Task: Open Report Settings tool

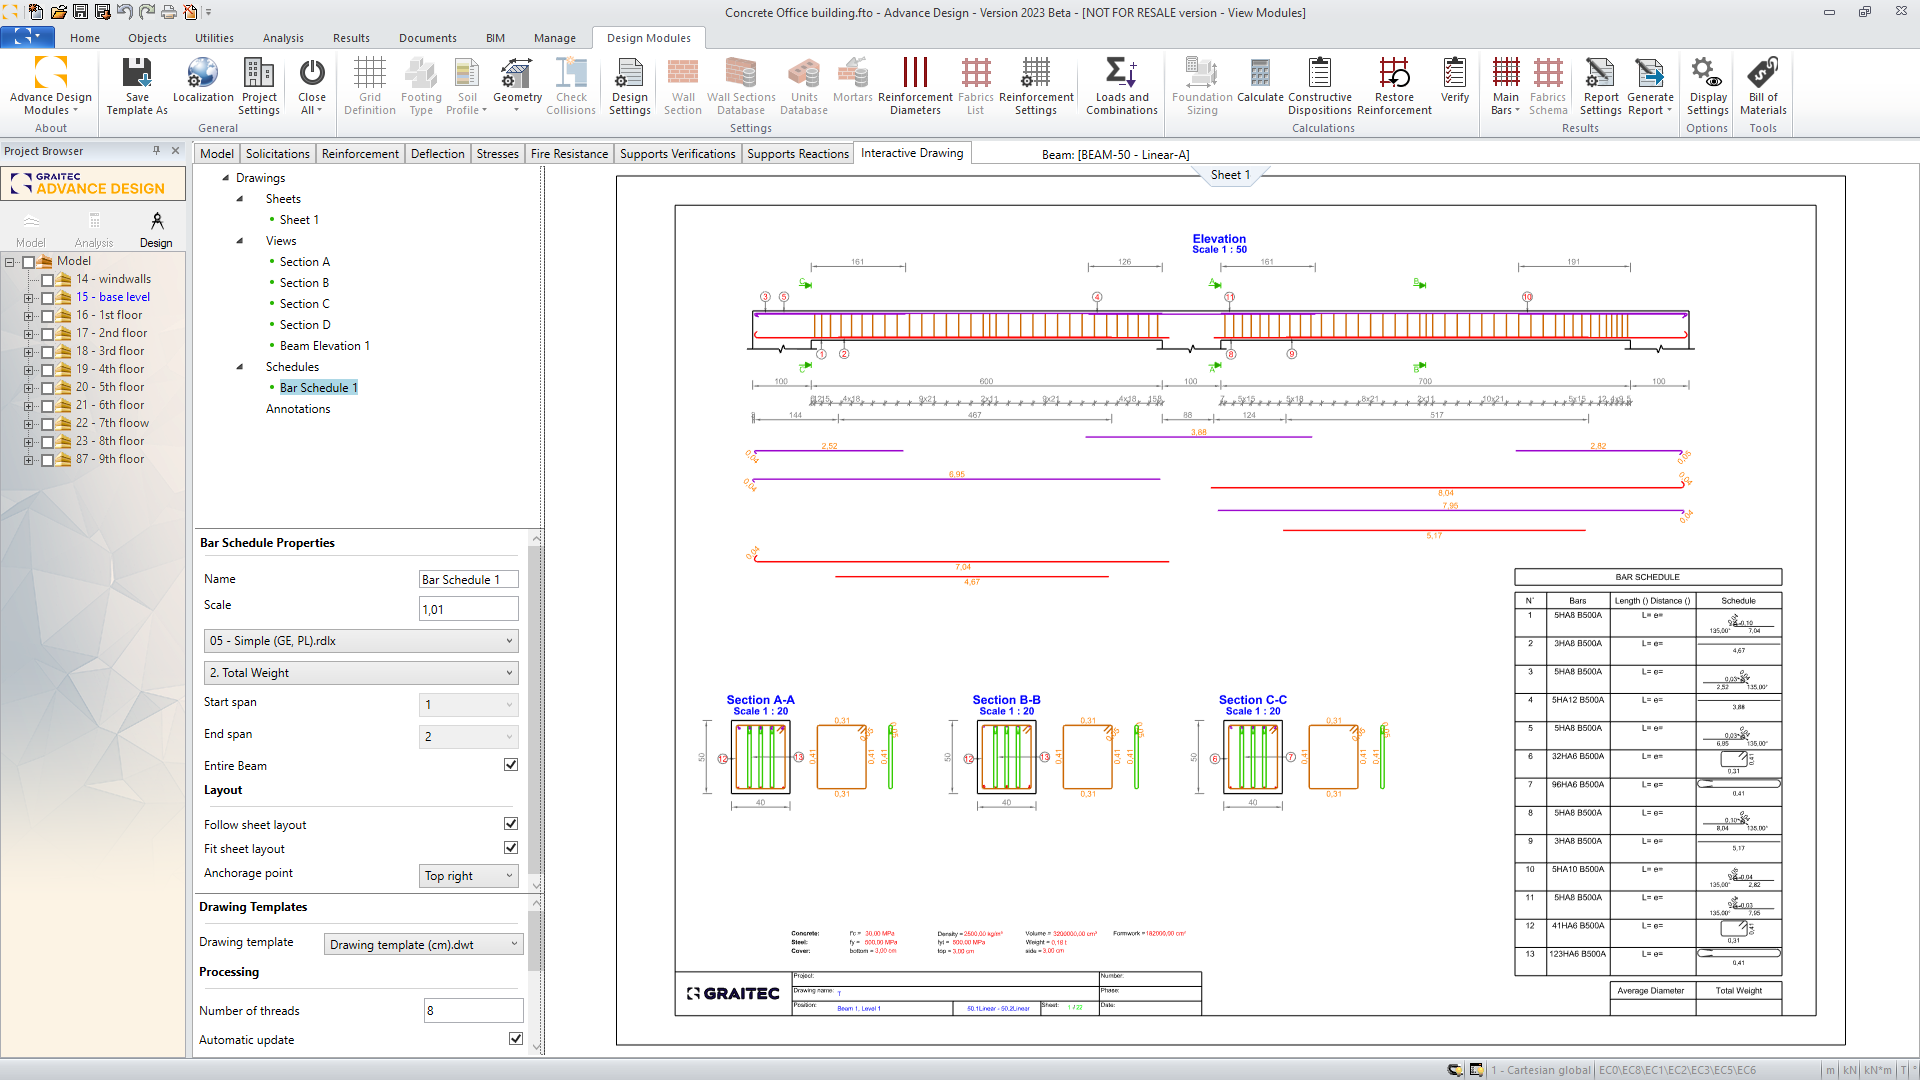Action: tap(1600, 86)
